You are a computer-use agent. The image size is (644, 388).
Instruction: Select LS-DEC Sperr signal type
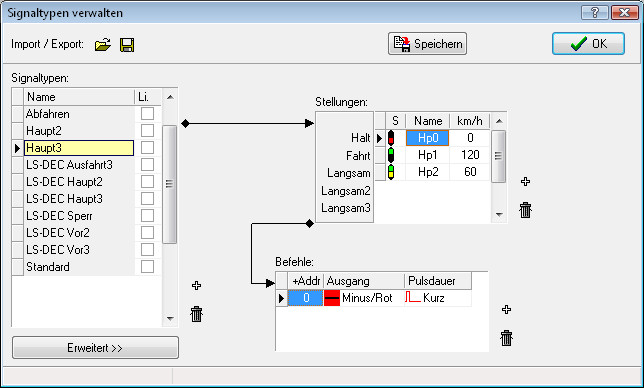pyautogui.click(x=79, y=216)
